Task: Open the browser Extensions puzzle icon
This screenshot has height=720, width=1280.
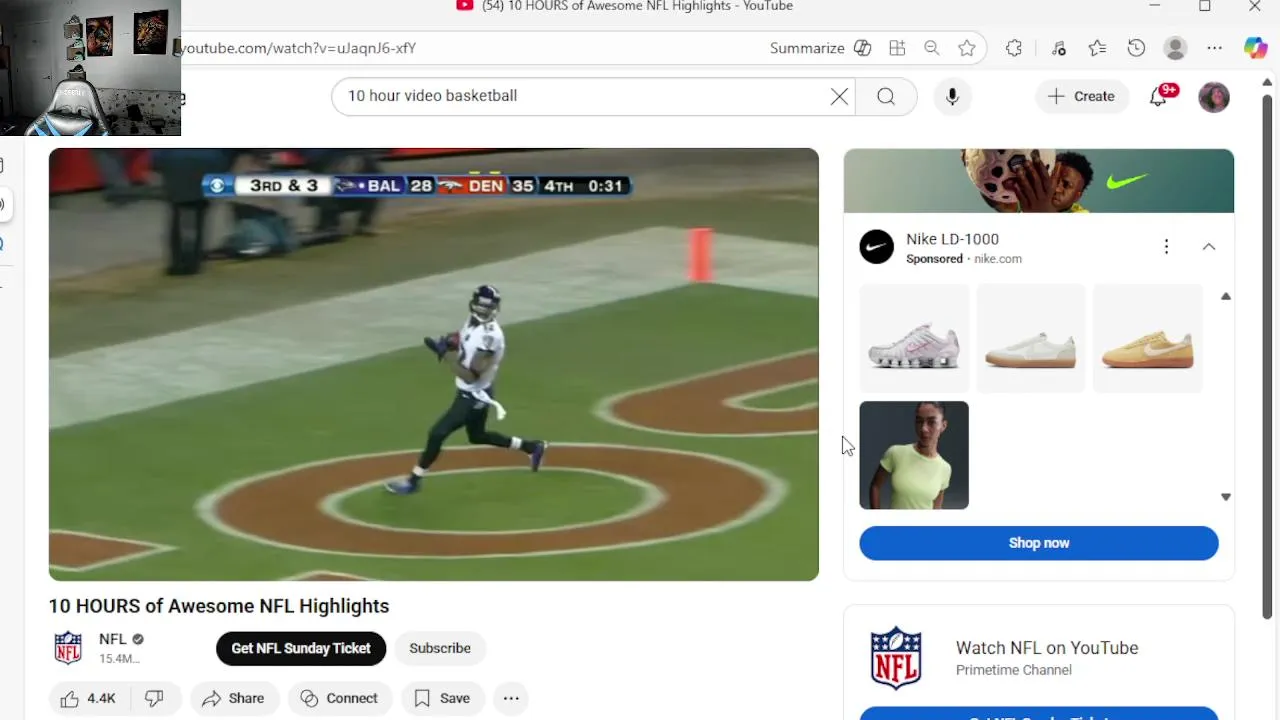Action: click(1014, 48)
